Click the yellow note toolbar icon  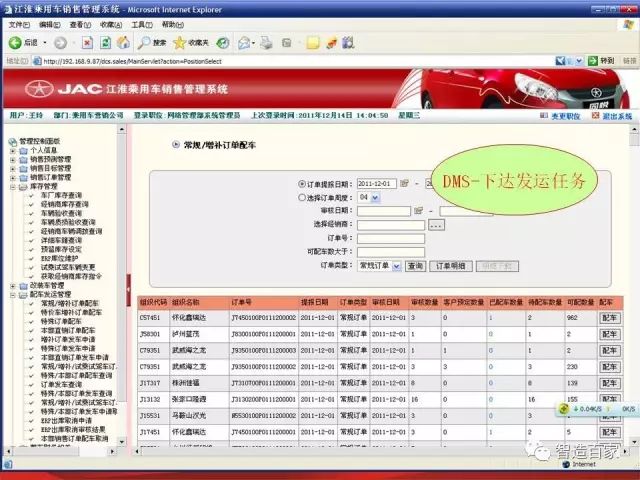coord(313,42)
